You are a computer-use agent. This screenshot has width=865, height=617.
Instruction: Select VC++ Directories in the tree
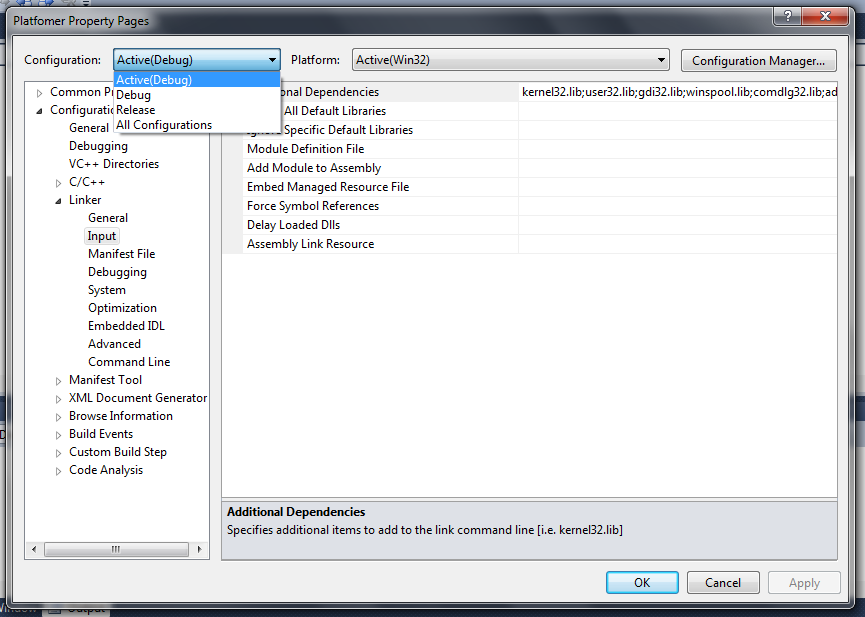click(113, 164)
